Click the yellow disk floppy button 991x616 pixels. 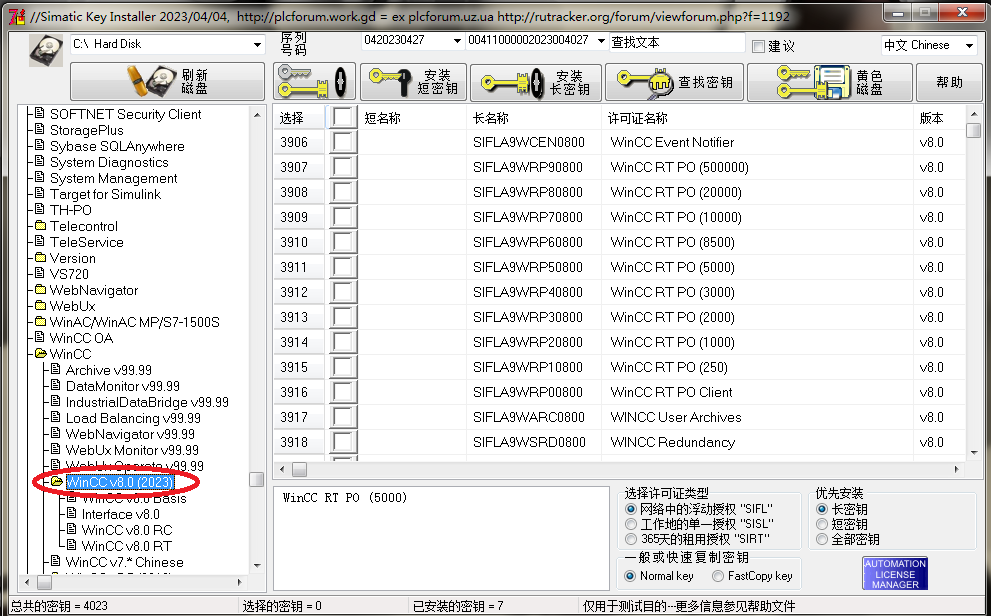829,82
